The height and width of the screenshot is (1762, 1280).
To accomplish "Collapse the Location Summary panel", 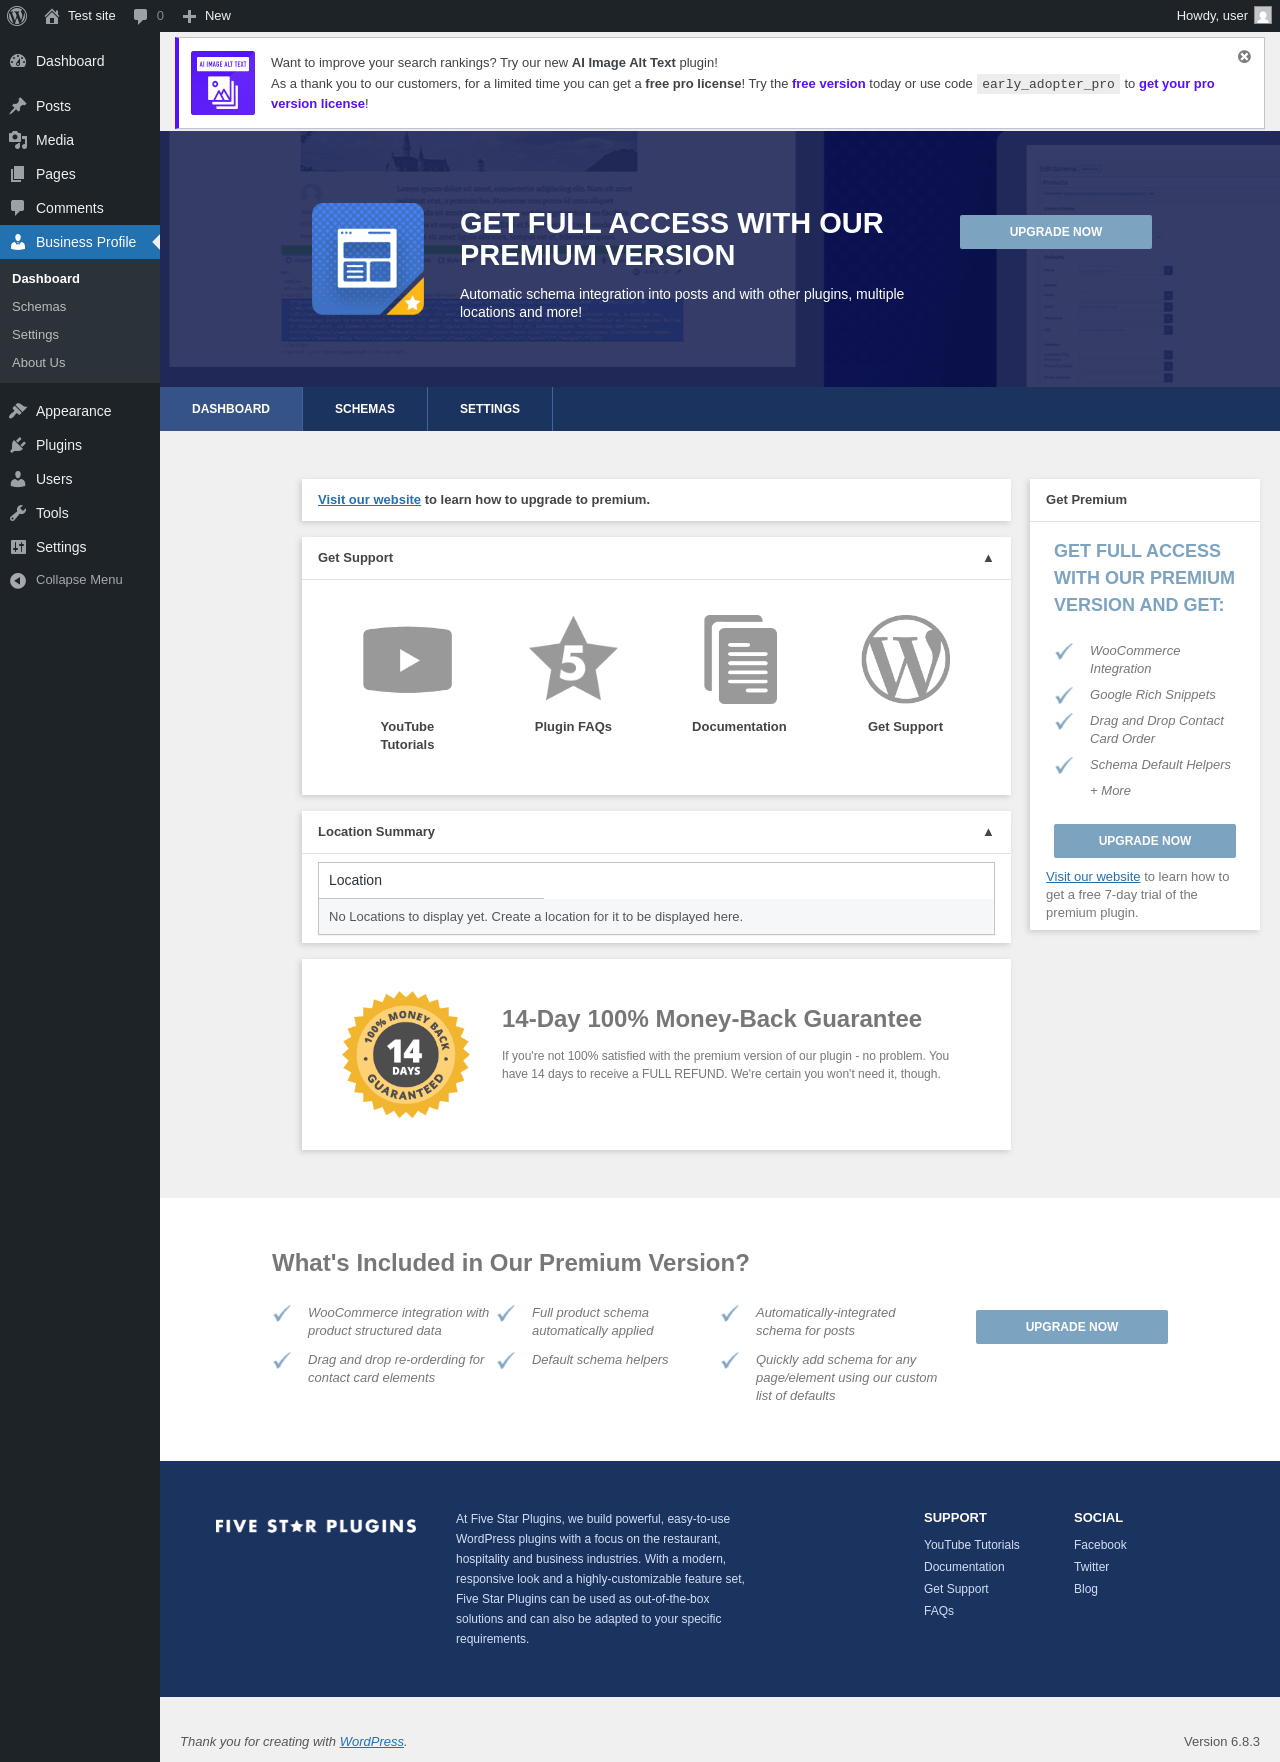I will click(x=988, y=832).
